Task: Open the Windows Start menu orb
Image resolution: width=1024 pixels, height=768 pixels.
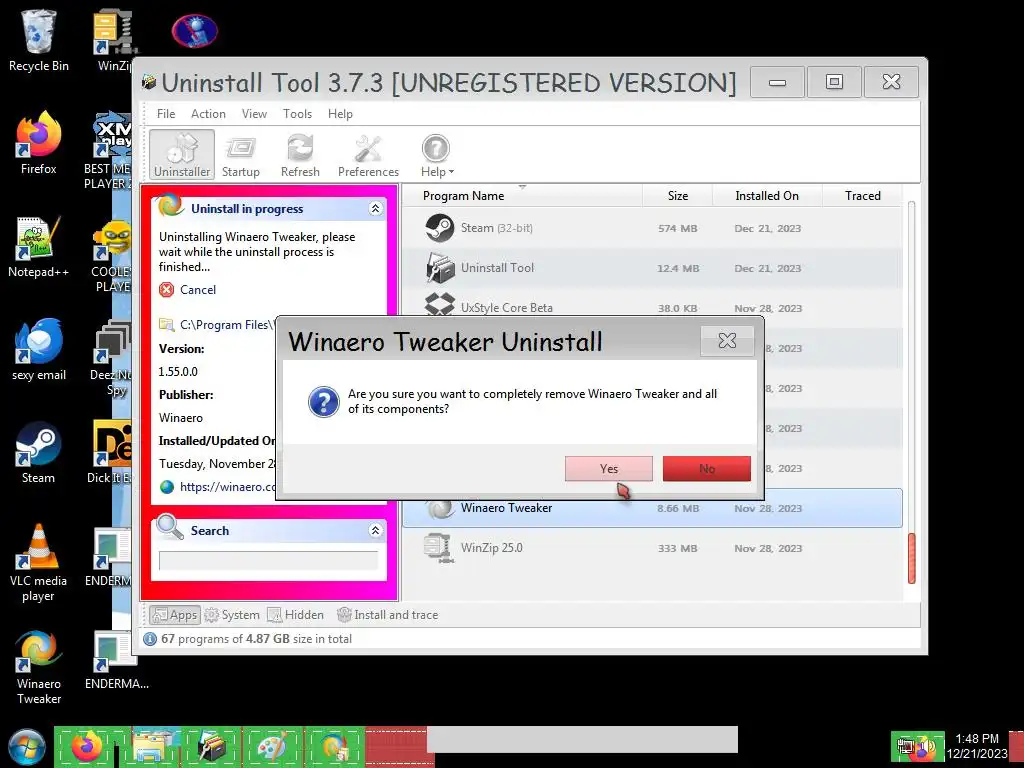Action: point(27,748)
